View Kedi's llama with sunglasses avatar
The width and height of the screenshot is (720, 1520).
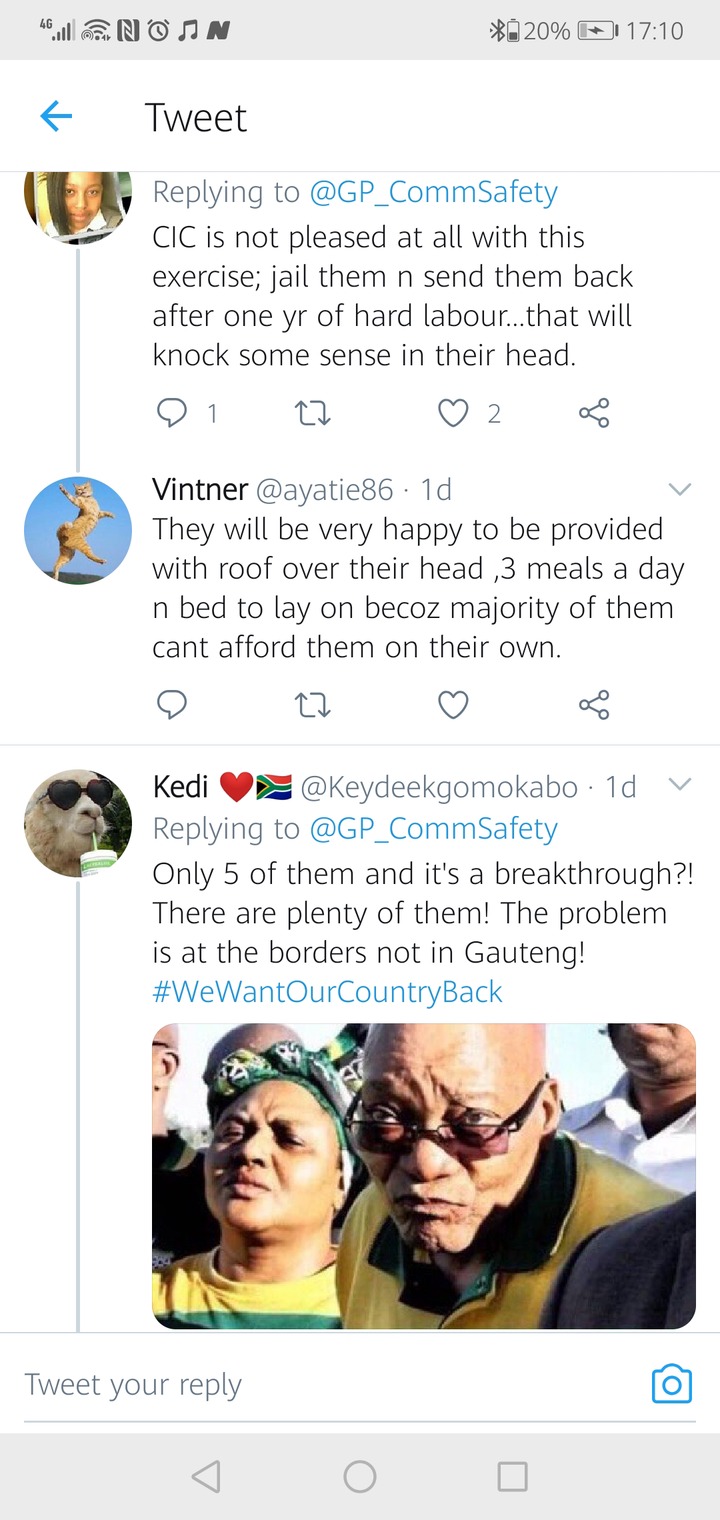pos(78,823)
